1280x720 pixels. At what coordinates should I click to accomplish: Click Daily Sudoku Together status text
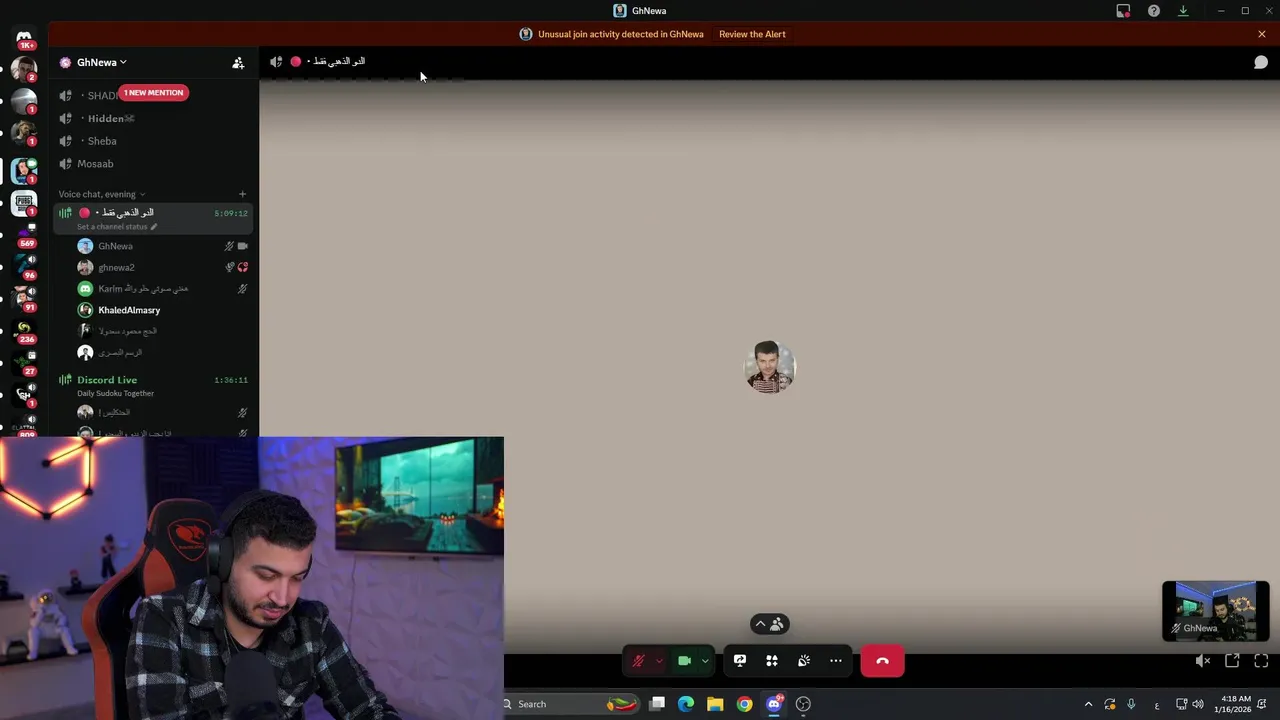(x=115, y=393)
